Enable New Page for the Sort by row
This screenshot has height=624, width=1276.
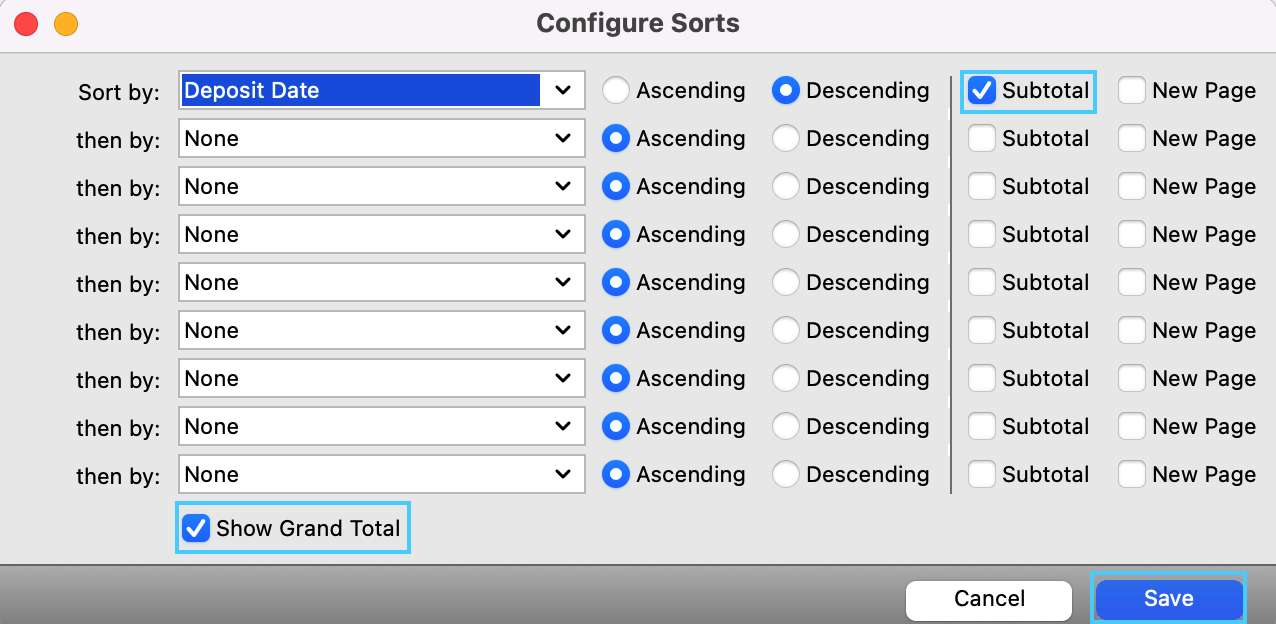(x=1132, y=90)
